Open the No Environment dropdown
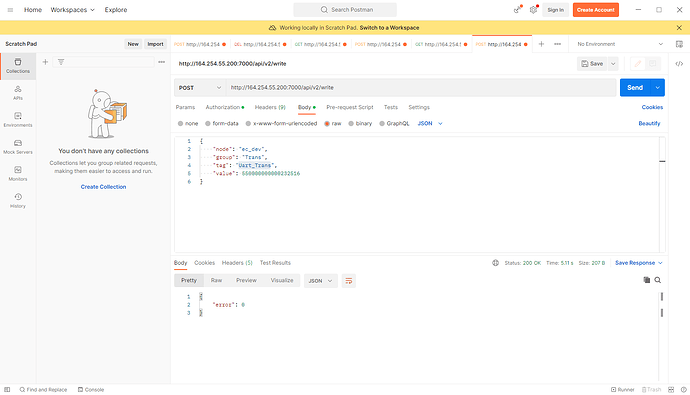The width and height of the screenshot is (690, 395). coord(620,44)
